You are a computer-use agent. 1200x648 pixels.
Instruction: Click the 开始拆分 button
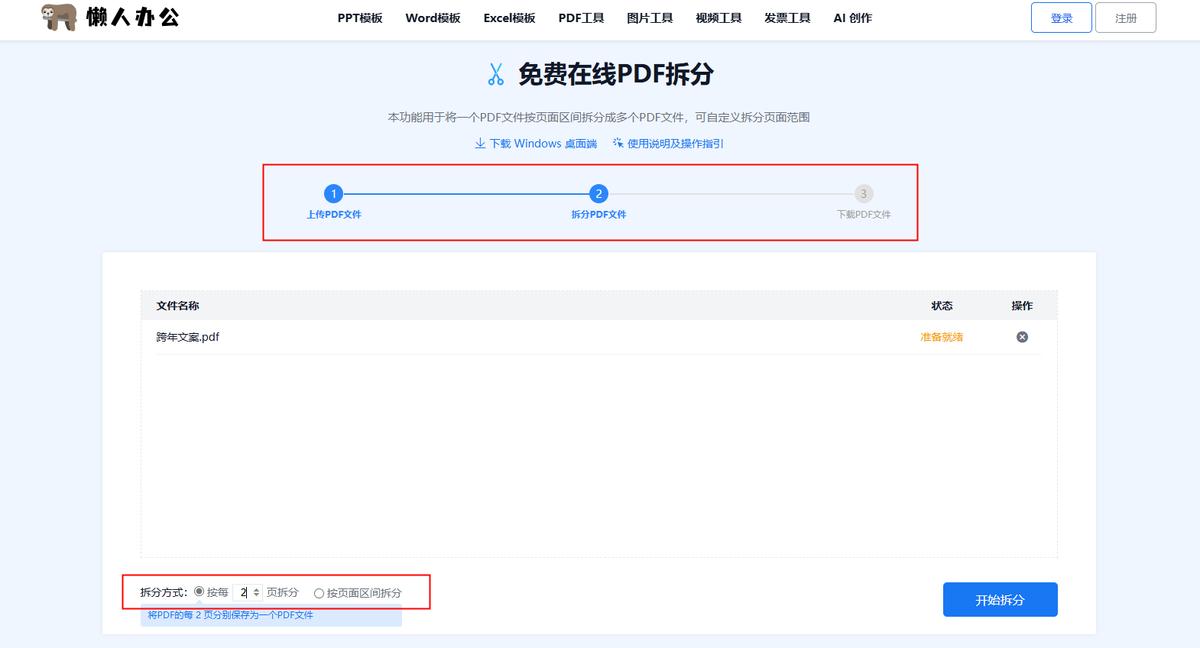pos(1000,599)
